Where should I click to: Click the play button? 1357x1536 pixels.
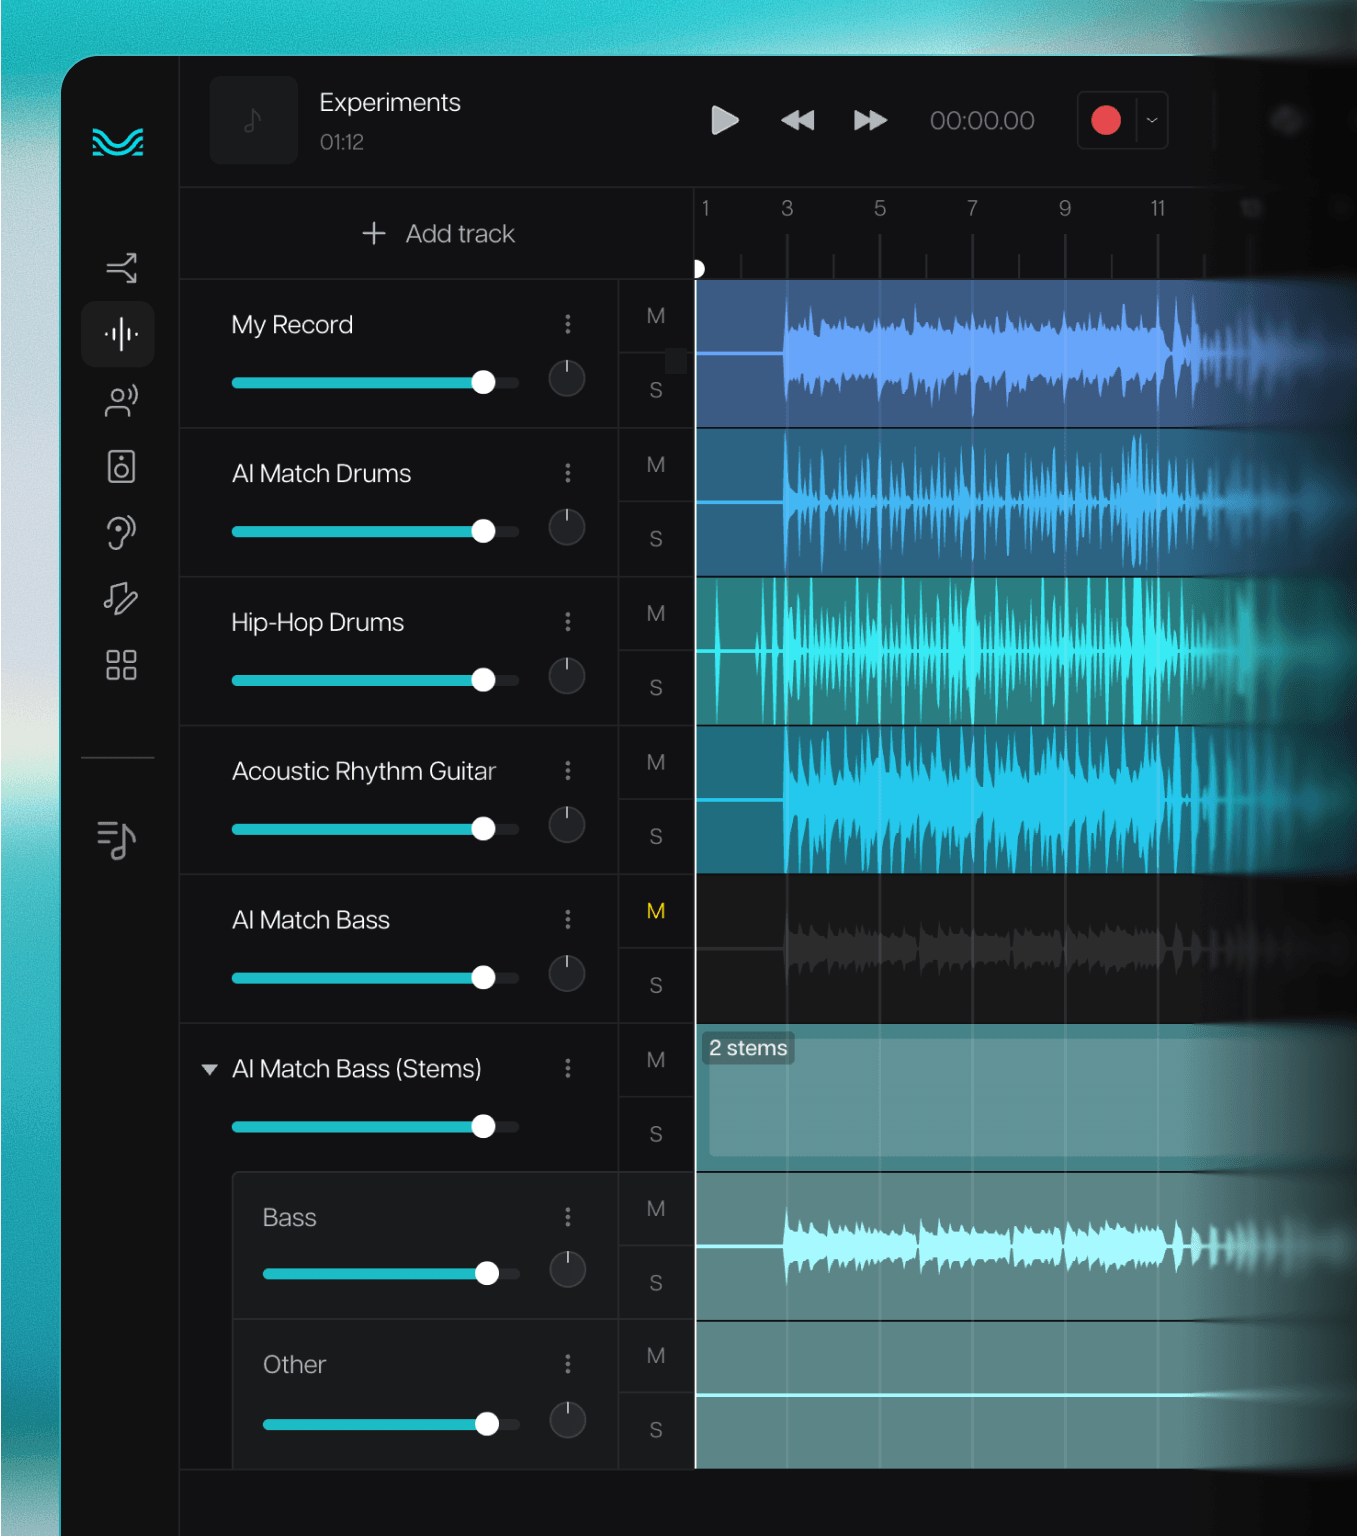(724, 121)
